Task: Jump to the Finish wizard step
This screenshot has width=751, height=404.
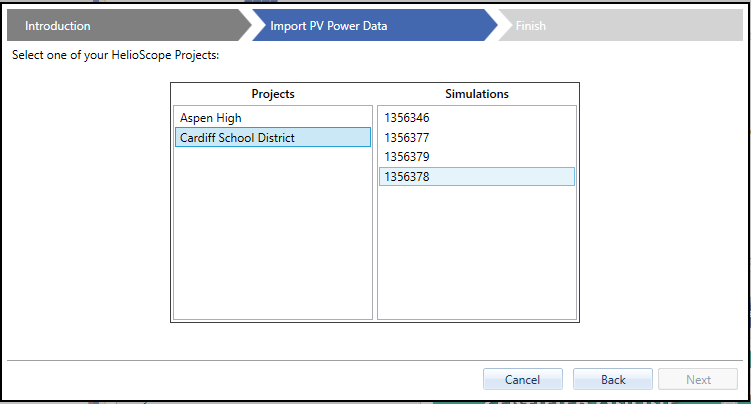Action: coord(531,26)
